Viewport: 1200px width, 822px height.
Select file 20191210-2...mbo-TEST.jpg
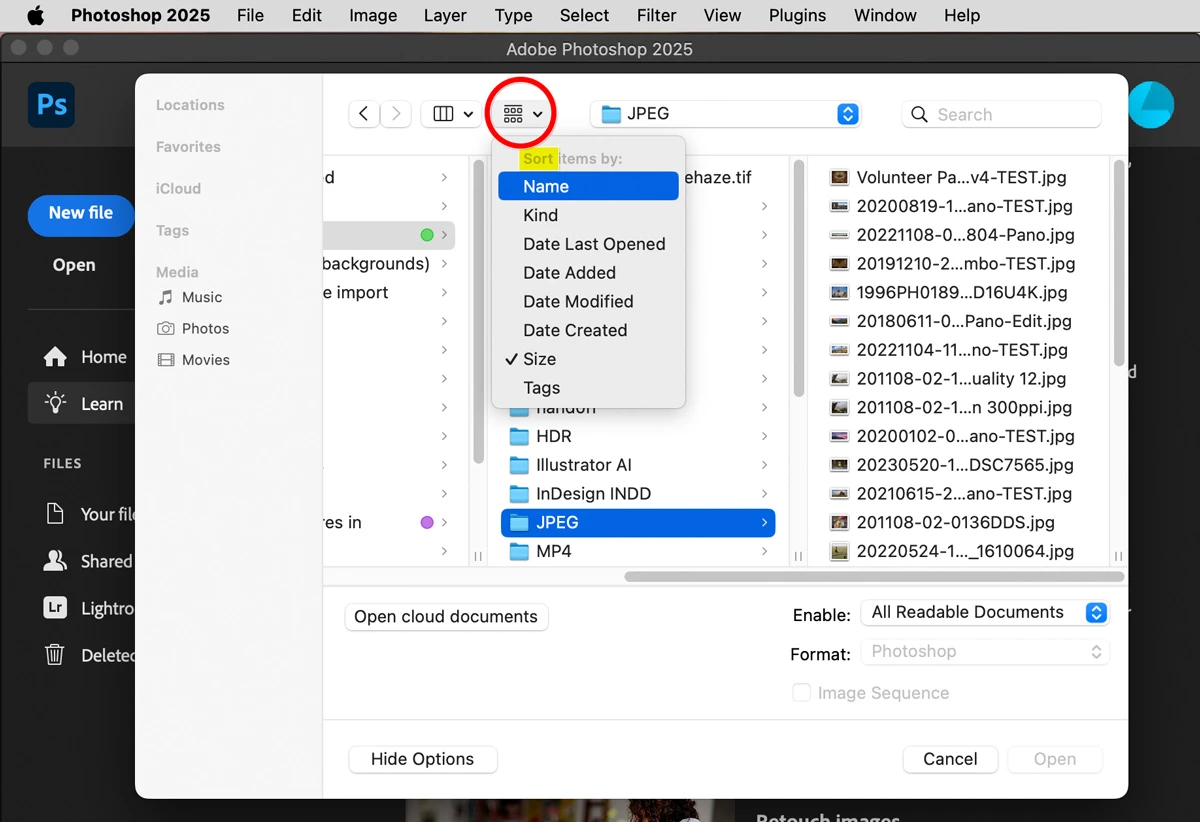952,264
